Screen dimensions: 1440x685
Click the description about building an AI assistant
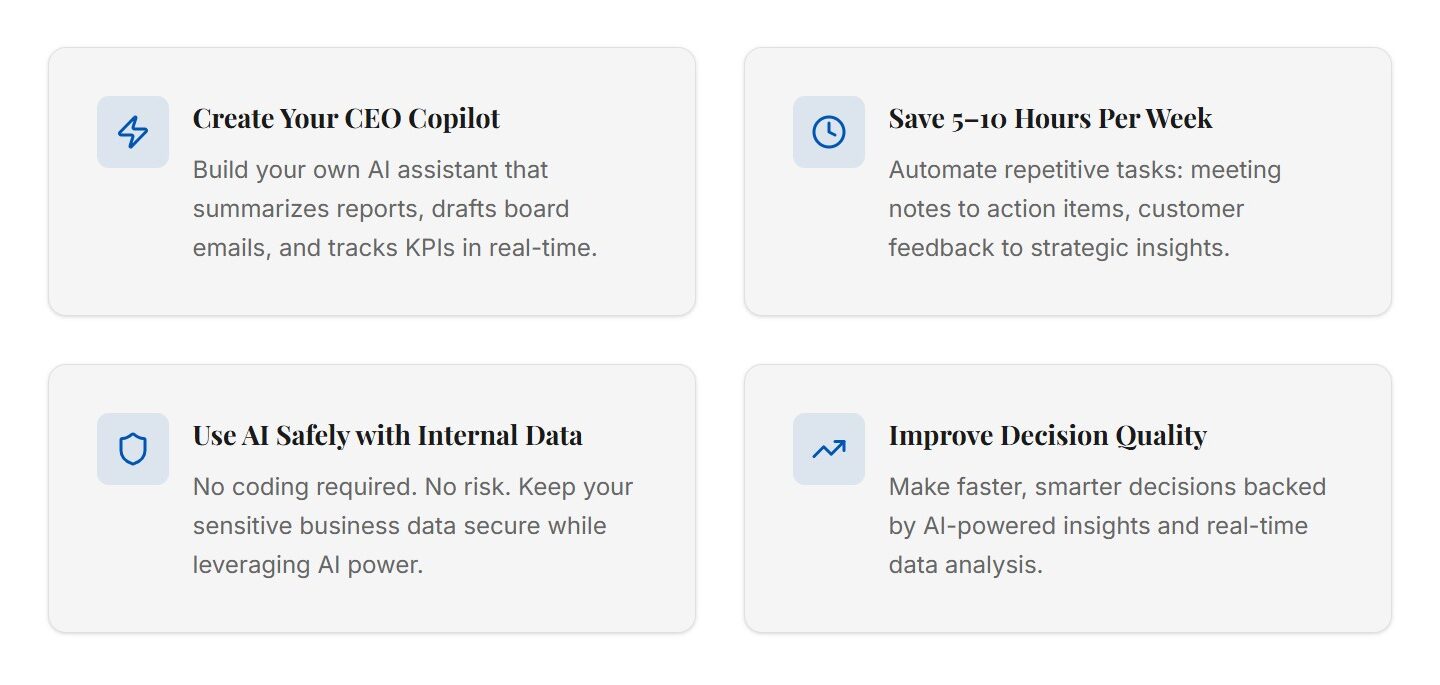[x=394, y=209]
